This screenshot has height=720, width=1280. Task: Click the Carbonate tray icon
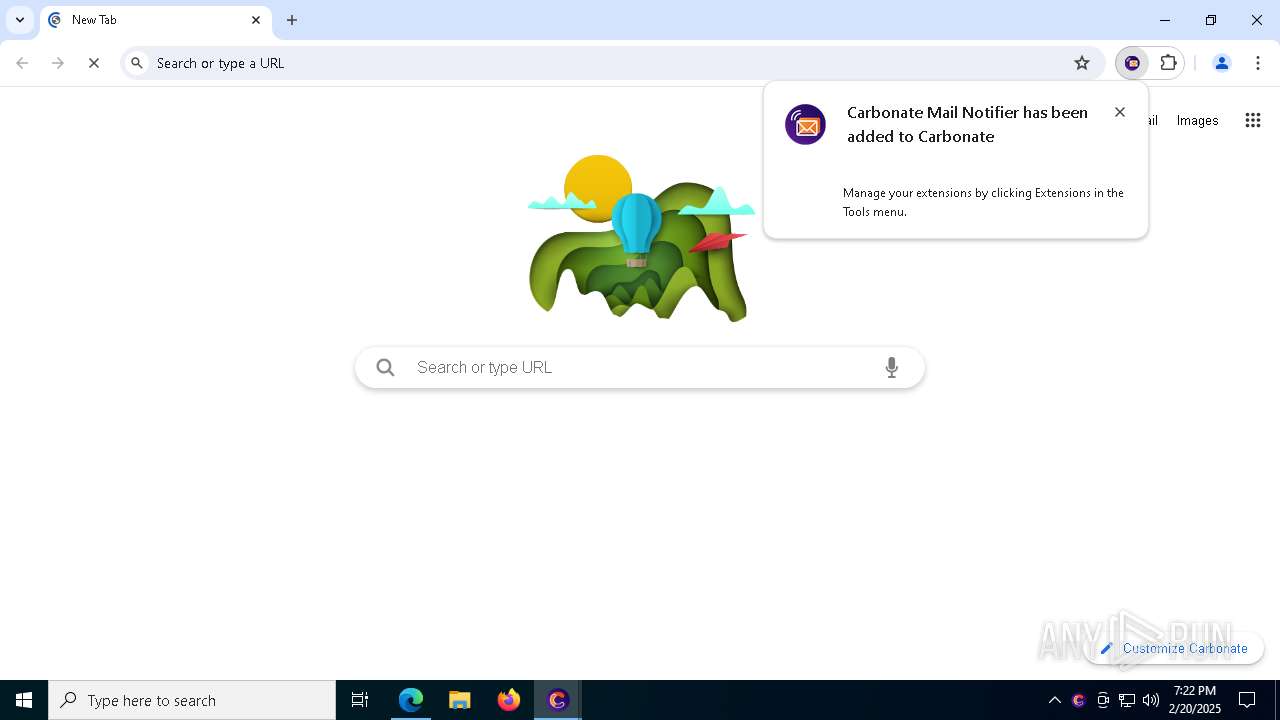coord(1078,700)
